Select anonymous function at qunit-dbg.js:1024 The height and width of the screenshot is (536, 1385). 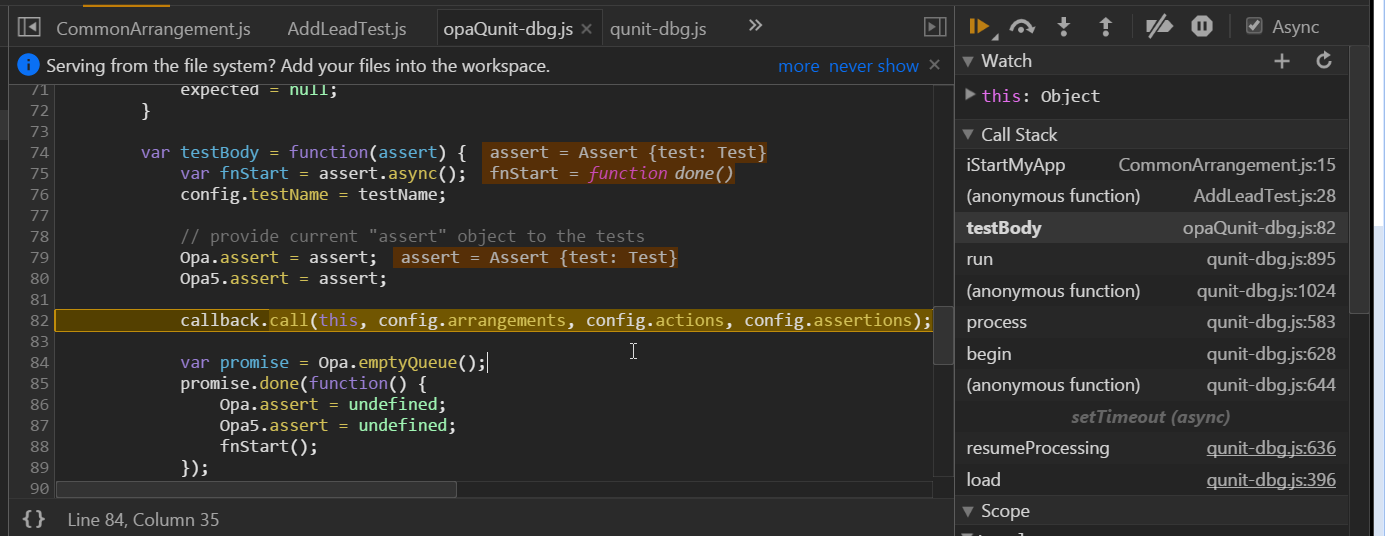(1151, 291)
